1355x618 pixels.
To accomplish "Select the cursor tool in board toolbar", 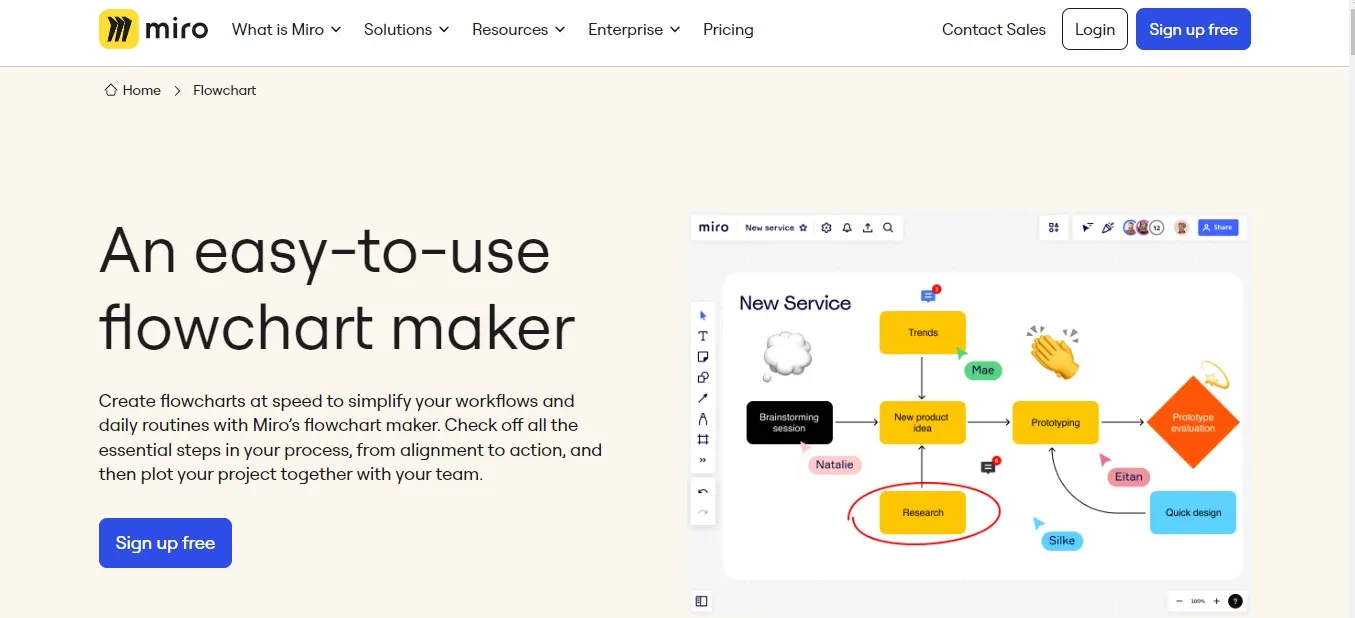I will [703, 316].
